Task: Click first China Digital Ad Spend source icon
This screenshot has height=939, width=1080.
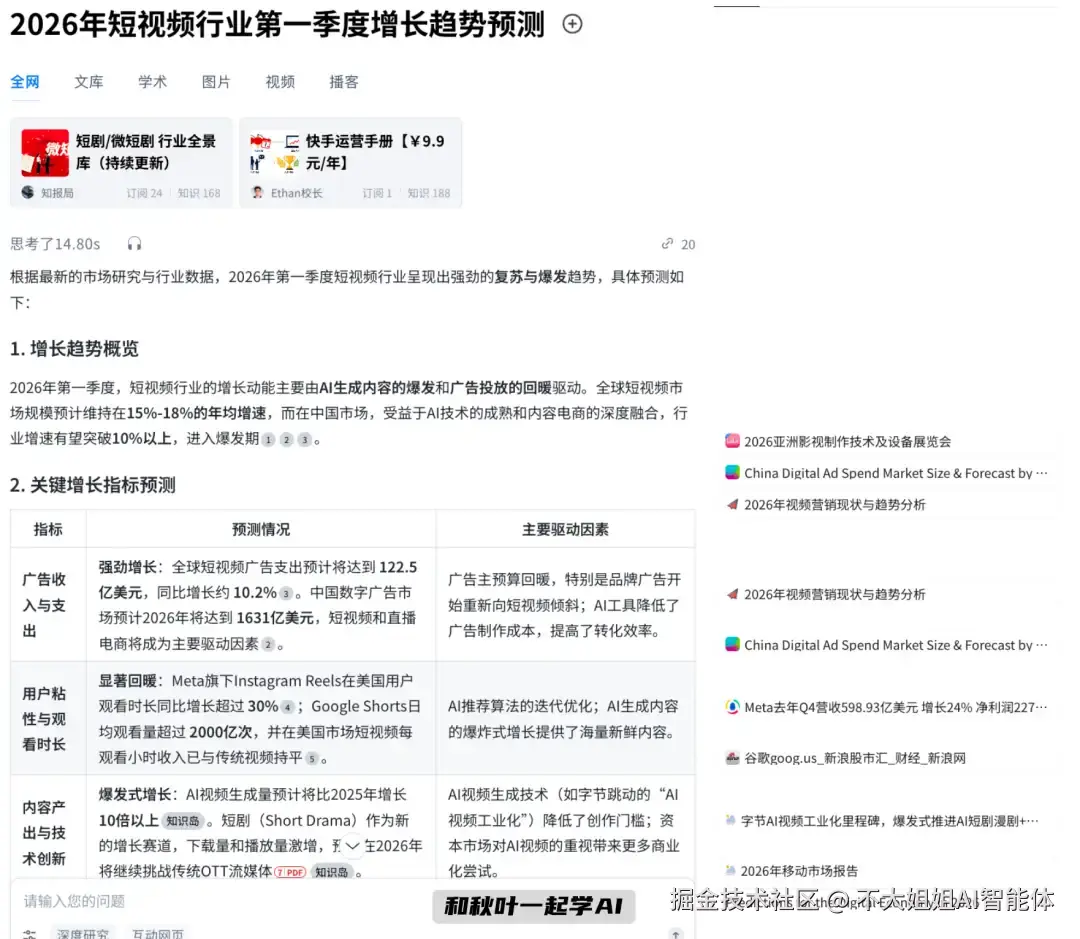Action: pos(732,473)
